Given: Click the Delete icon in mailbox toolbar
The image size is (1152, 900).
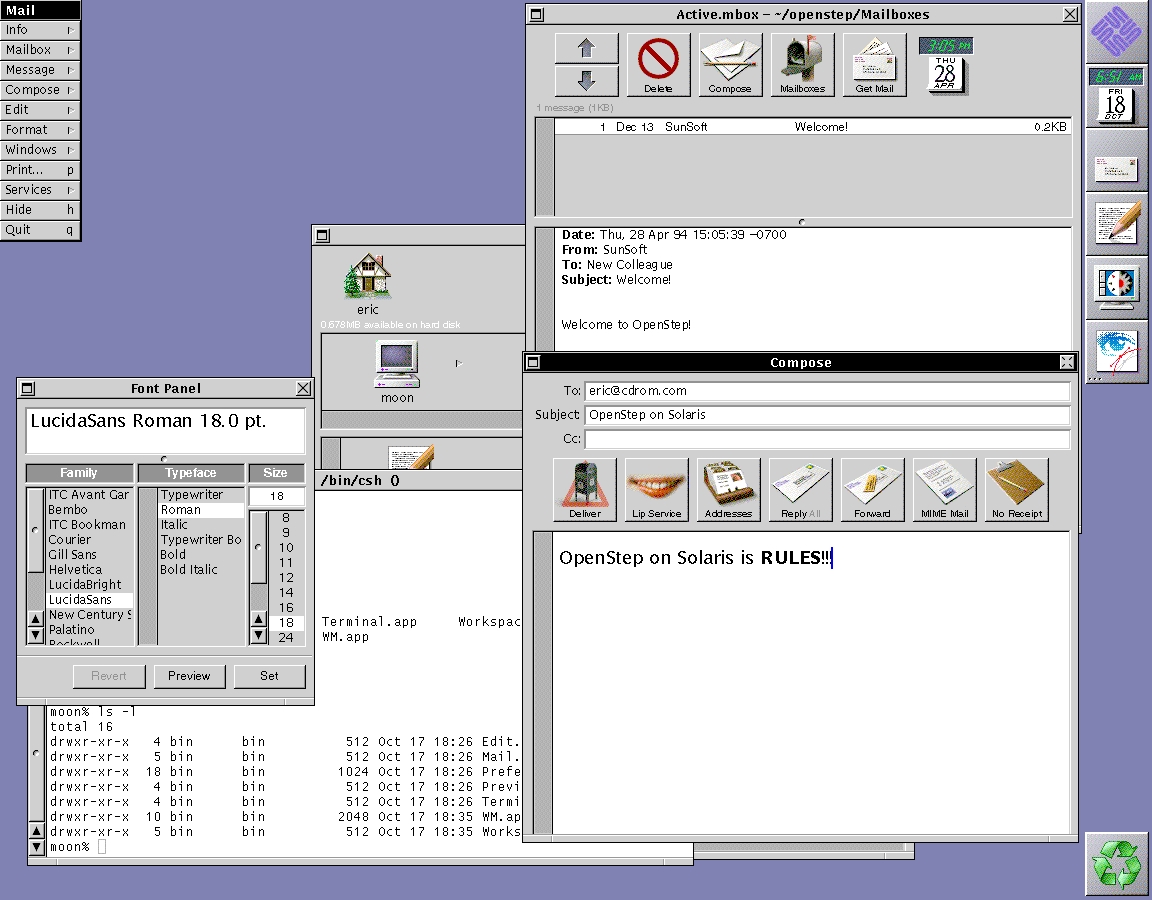Looking at the screenshot, I should tap(658, 64).
